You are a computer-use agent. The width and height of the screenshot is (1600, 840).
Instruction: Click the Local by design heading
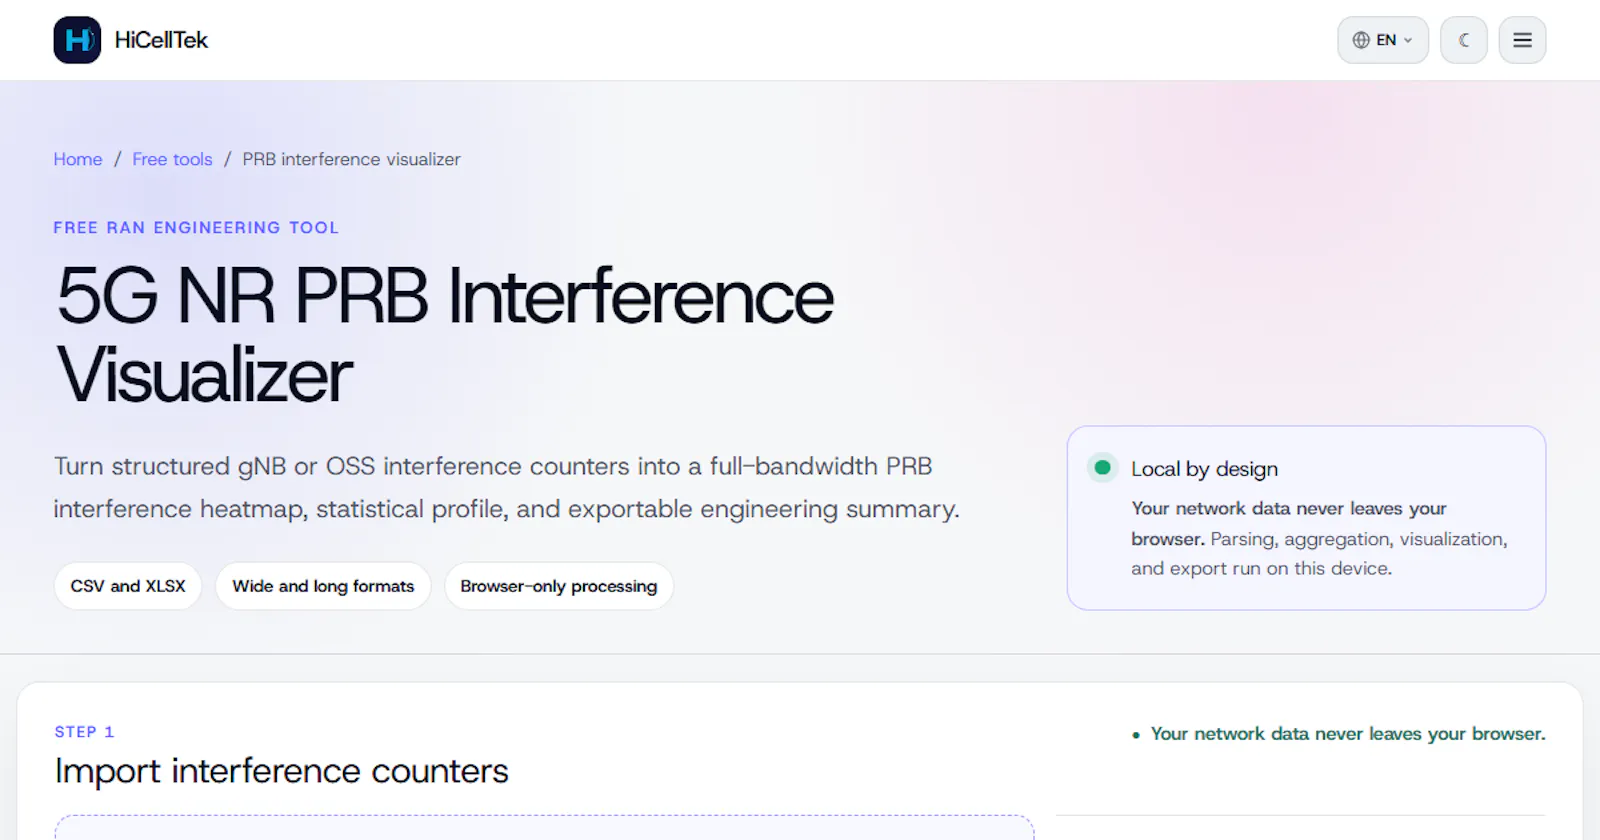tap(1205, 469)
